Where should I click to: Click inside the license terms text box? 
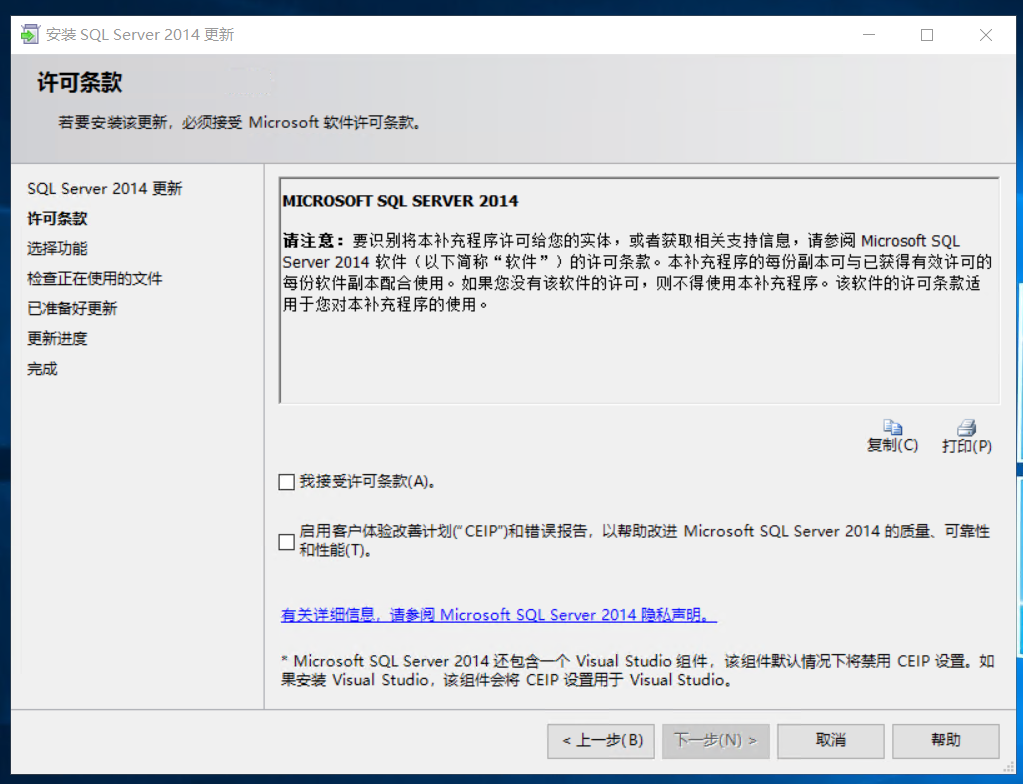639,290
